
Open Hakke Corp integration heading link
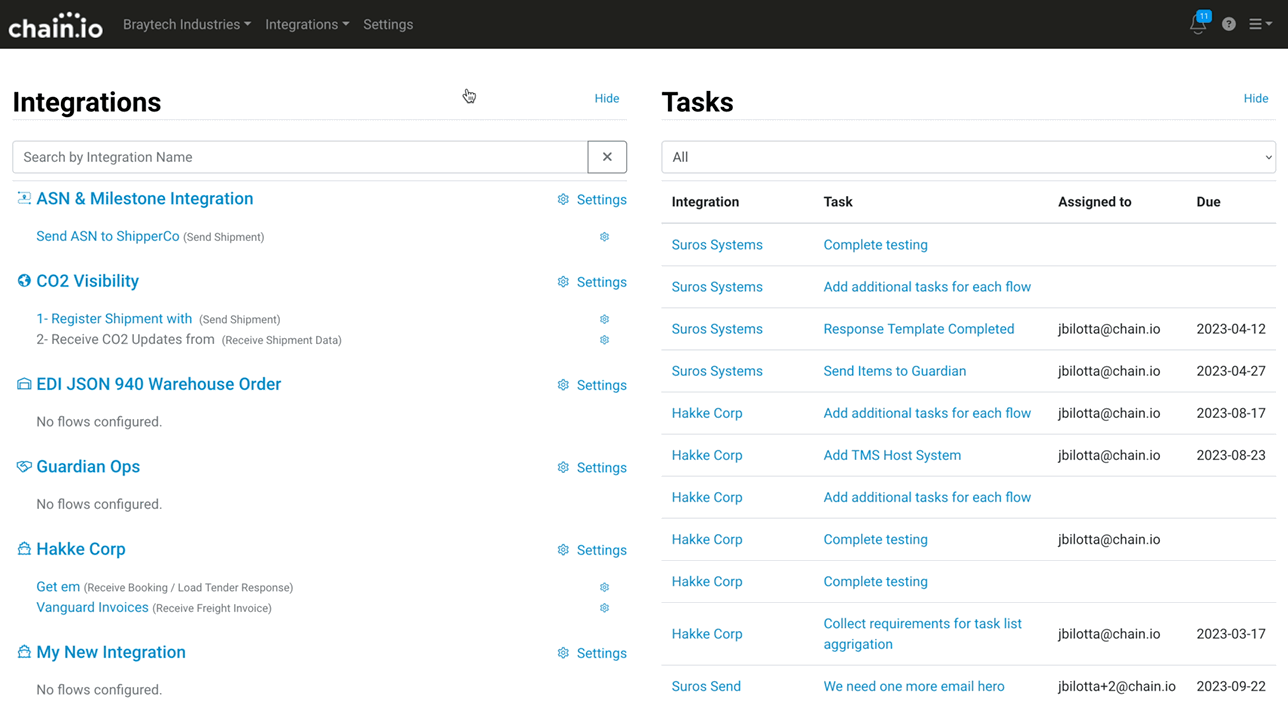tap(81, 549)
